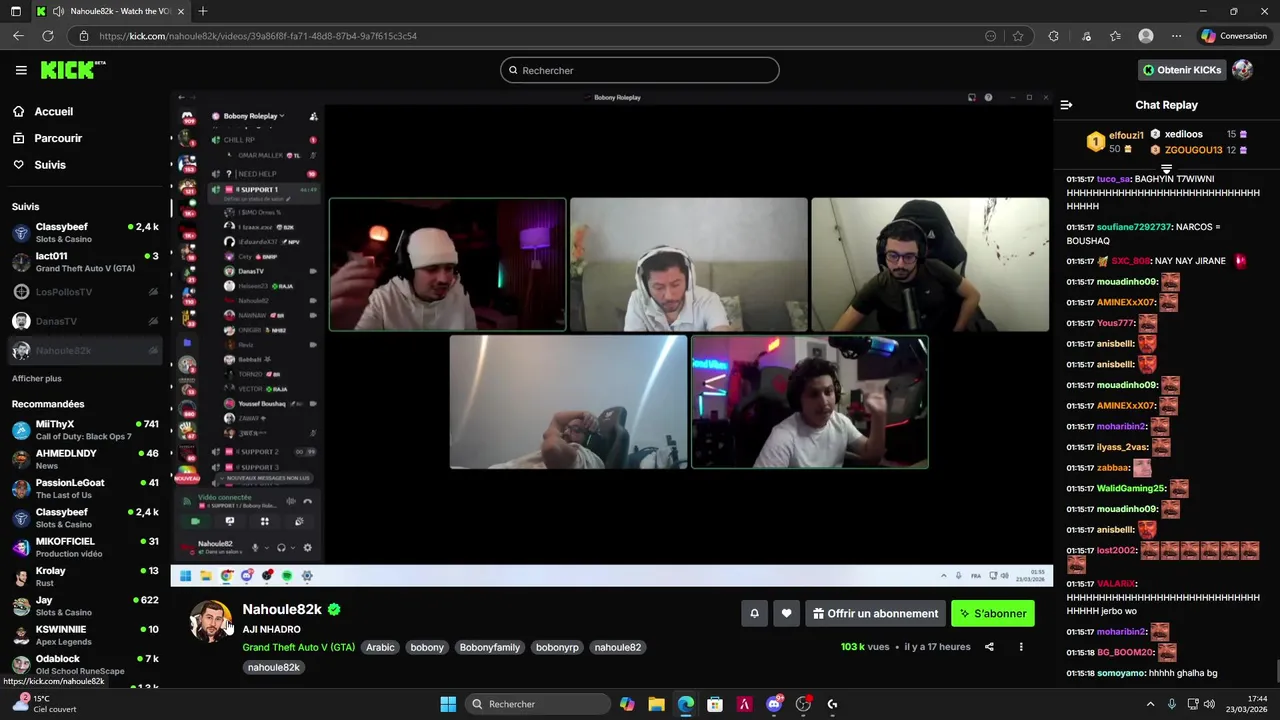Select the Arabic tag
This screenshot has height=720, width=1280.
point(380,647)
